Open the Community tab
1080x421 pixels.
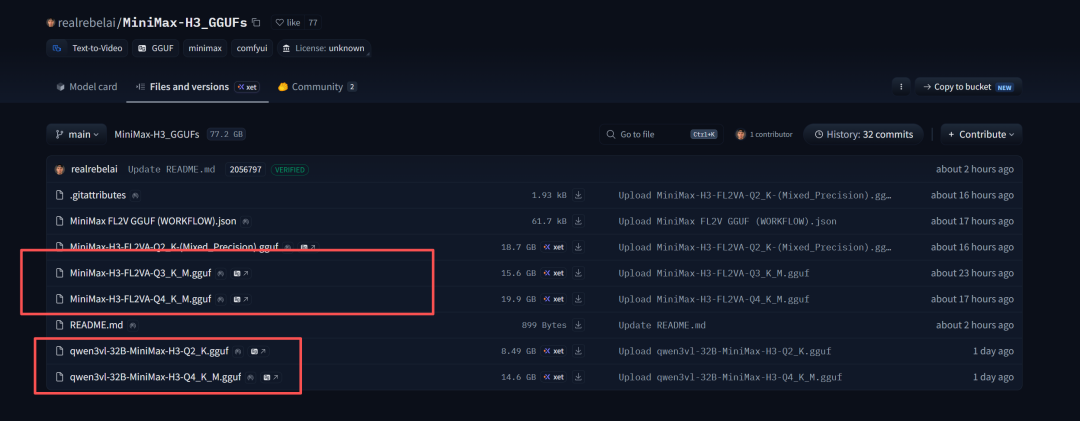pos(317,87)
